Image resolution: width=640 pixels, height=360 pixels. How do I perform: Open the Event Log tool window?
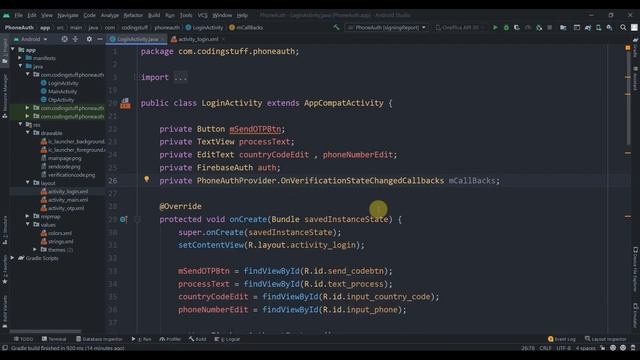pyautogui.click(x=561, y=339)
